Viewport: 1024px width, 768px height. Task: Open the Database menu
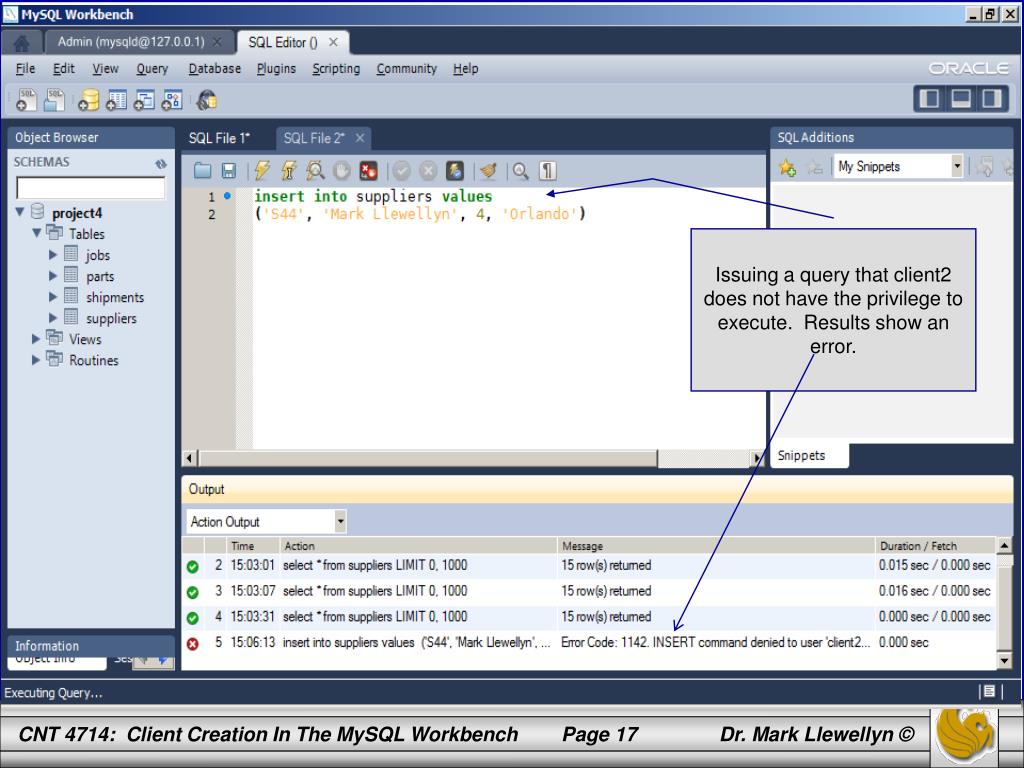(x=214, y=69)
